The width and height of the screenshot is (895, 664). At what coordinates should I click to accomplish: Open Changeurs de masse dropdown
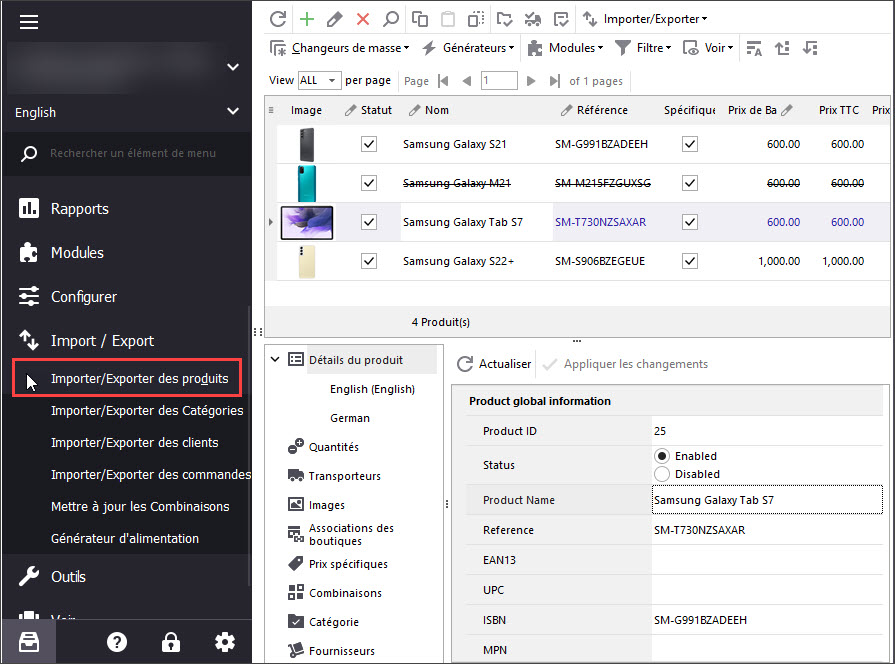[x=340, y=48]
